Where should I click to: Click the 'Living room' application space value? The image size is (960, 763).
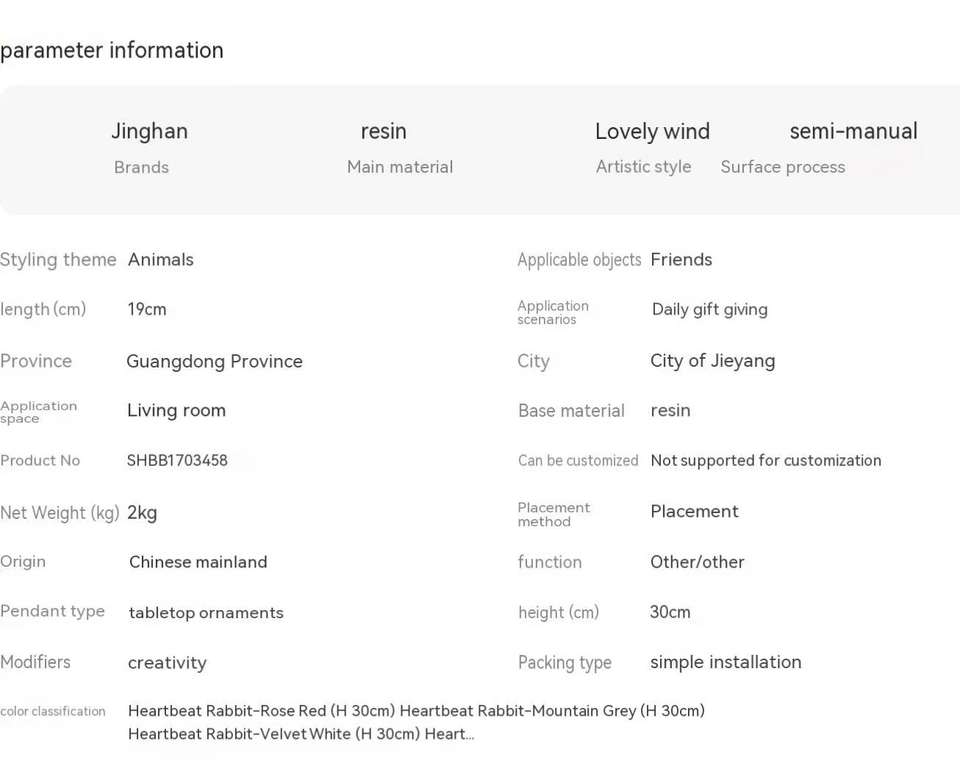176,411
